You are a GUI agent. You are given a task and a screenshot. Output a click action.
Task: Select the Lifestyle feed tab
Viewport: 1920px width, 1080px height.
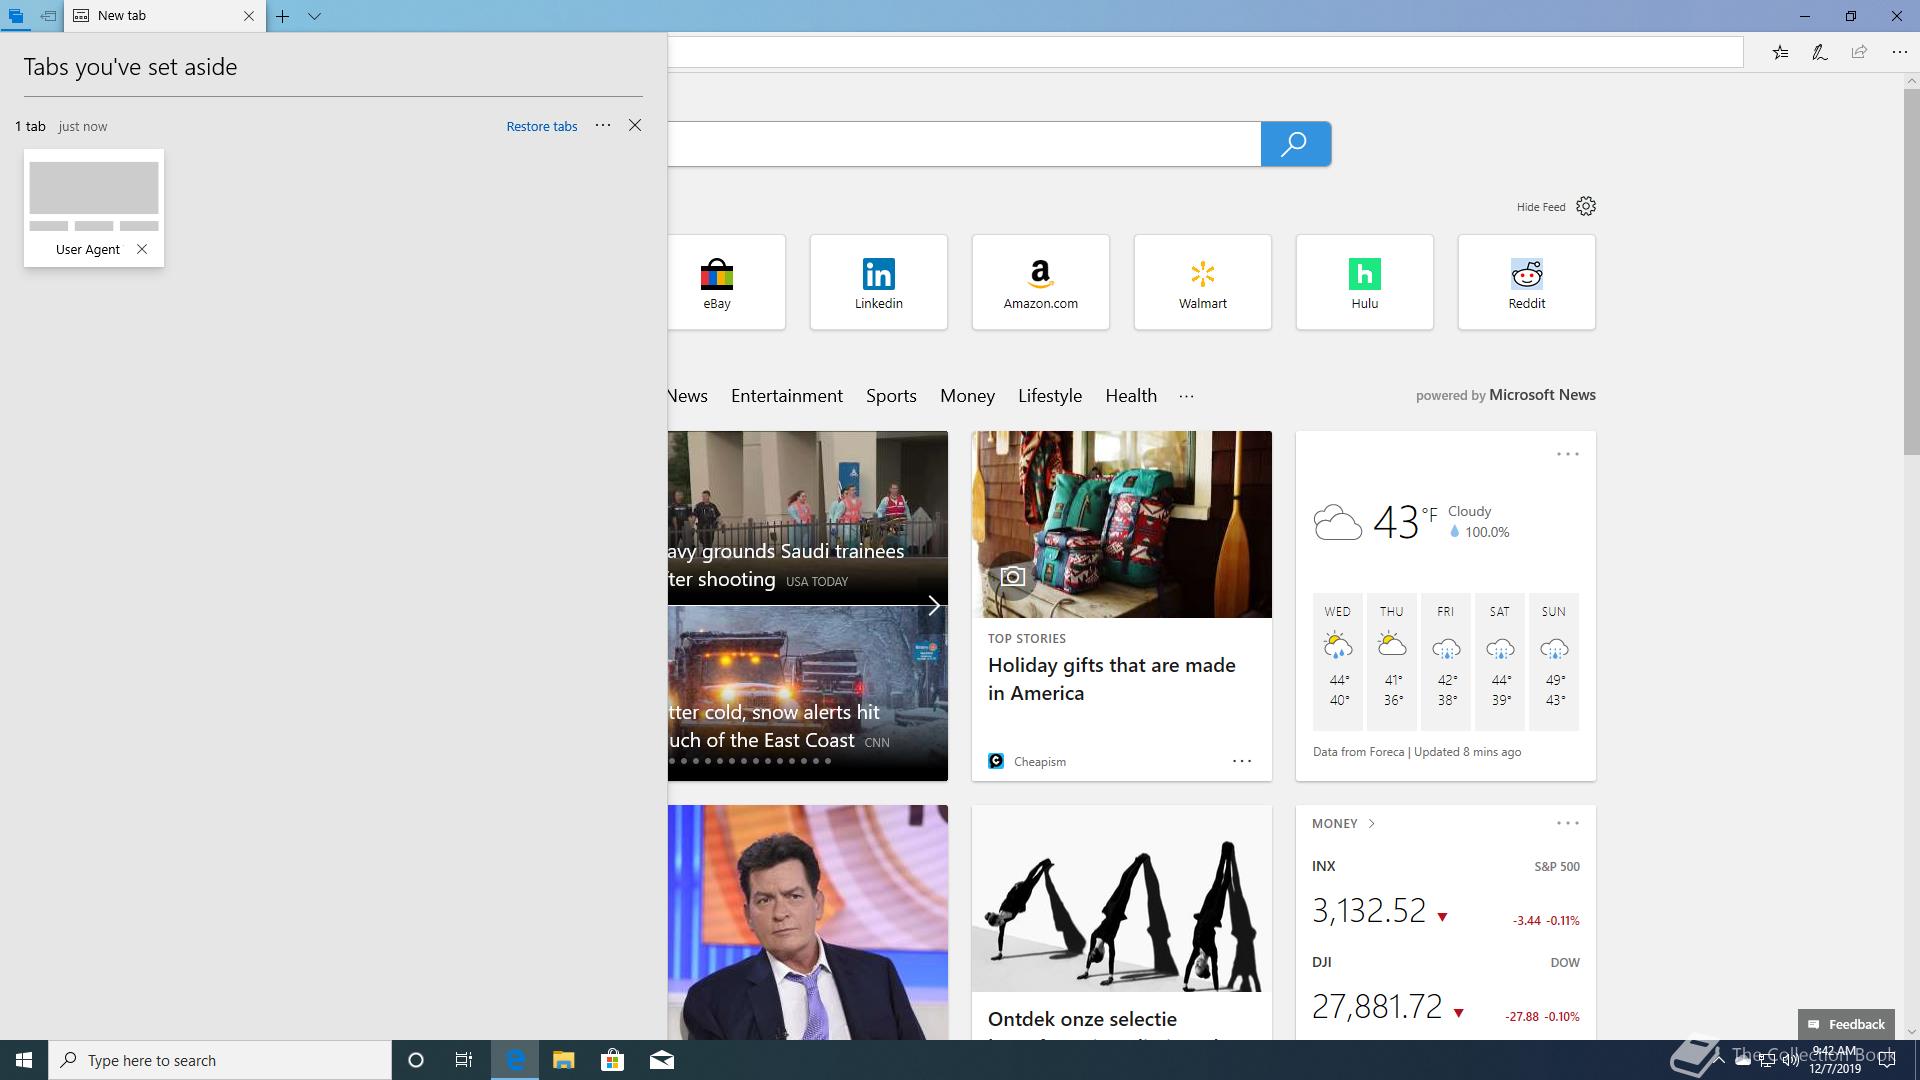pos(1050,396)
